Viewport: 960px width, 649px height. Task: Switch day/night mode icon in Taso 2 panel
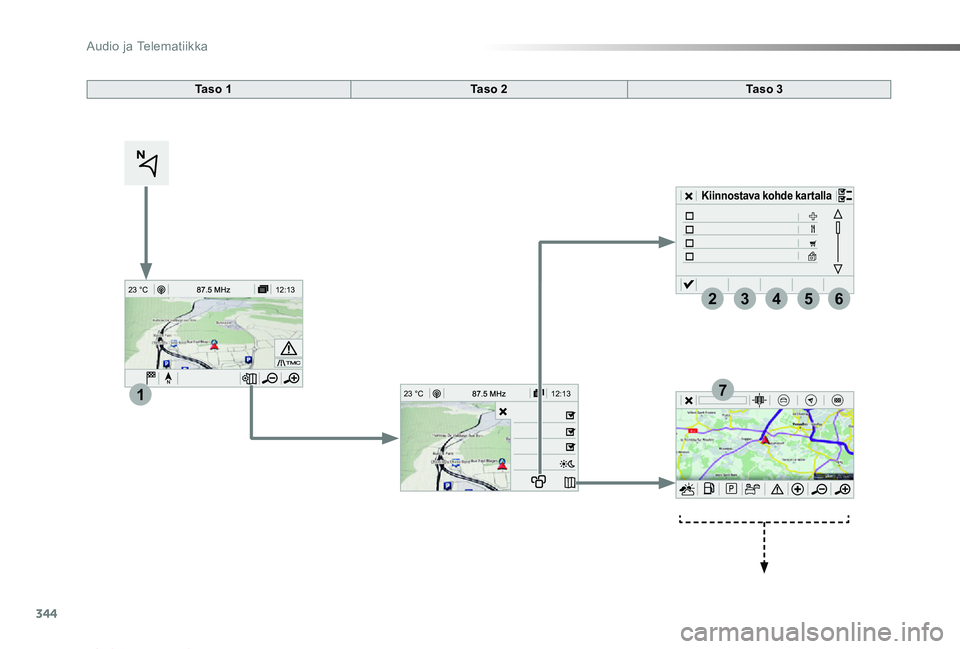tap(567, 464)
